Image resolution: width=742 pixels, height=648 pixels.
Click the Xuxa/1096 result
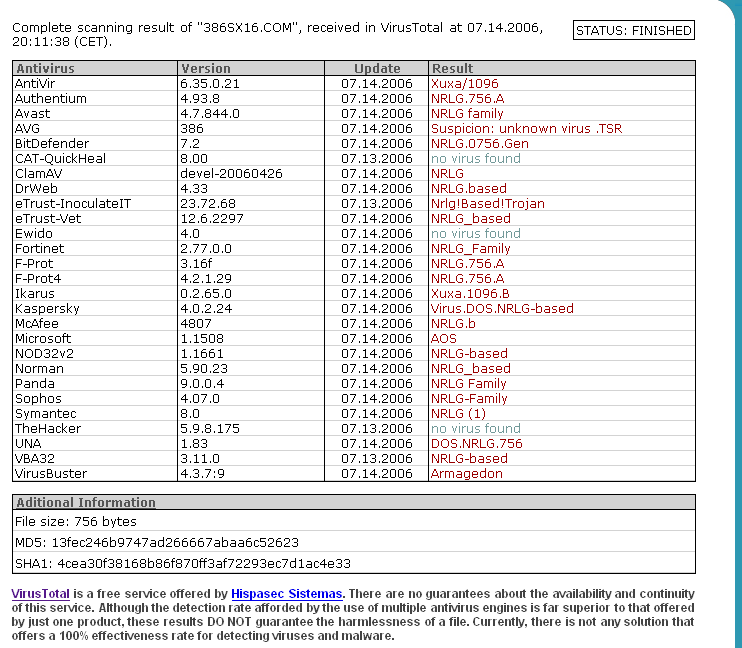tap(465, 84)
